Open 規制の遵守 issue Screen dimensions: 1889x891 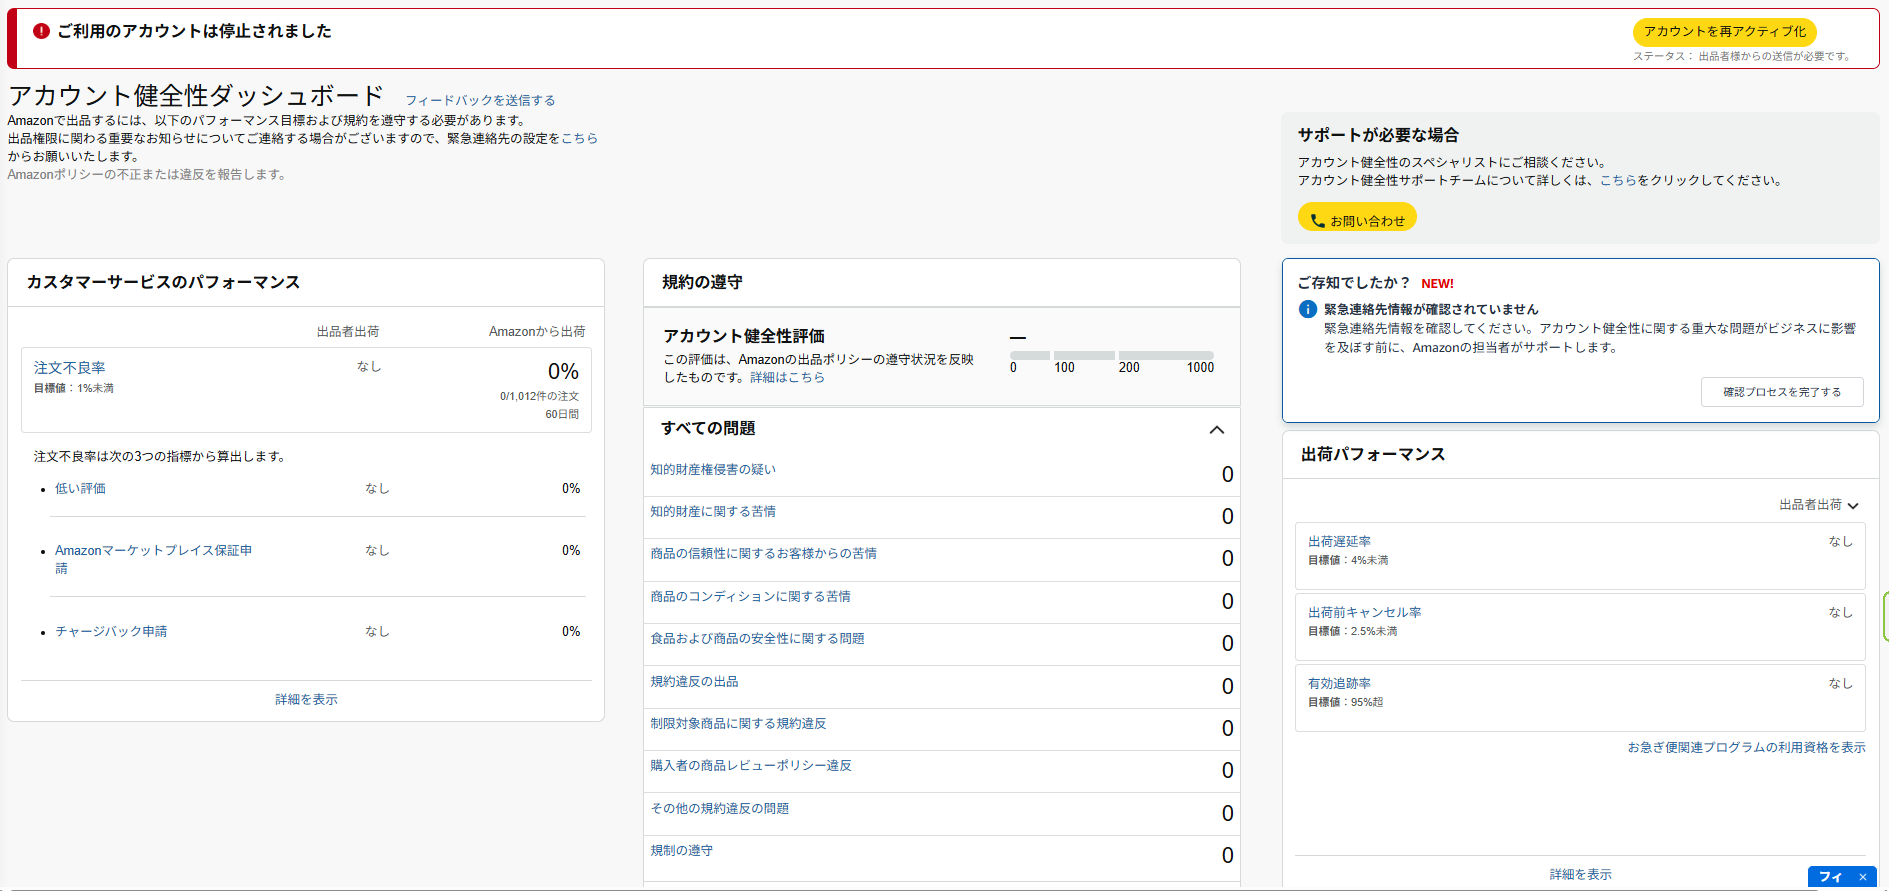click(681, 850)
